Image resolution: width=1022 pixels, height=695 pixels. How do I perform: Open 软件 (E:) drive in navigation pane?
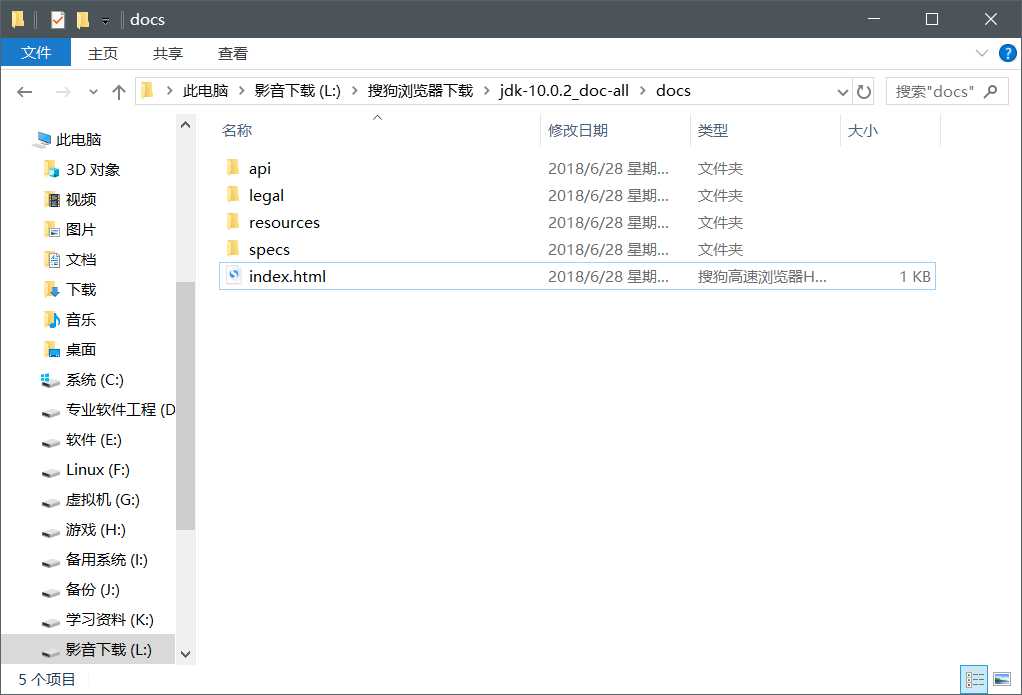point(93,439)
